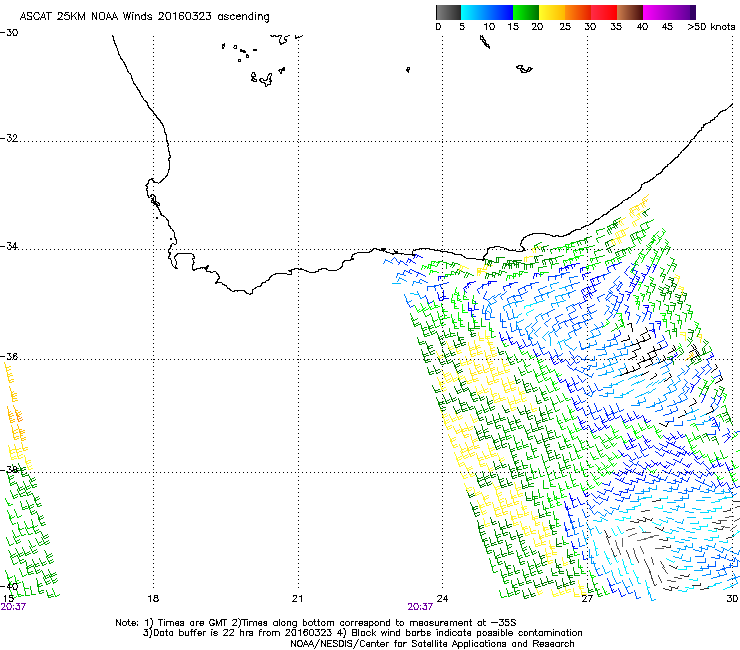Viewport: 740px width, 650px height.
Task: Click the ">50 knots" legend label
Action: [711, 27]
